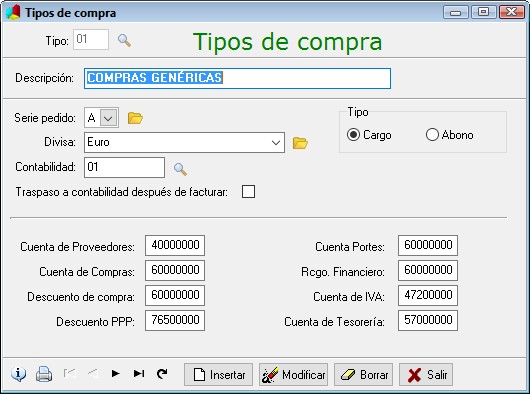The image size is (530, 394).
Task: Expand the Serie pedido dropdown
Action: click(108, 118)
